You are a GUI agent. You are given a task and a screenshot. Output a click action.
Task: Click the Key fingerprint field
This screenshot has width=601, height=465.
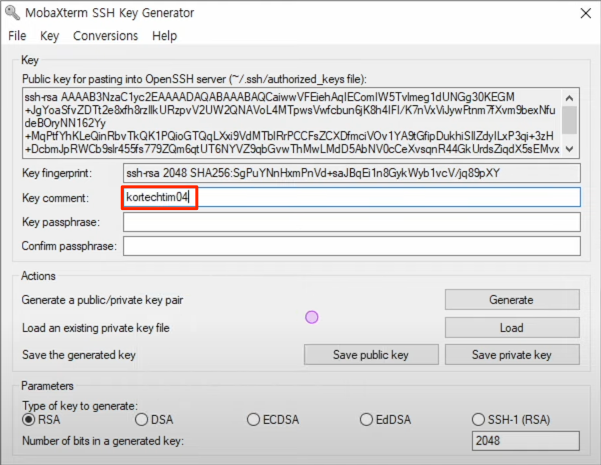(351, 173)
